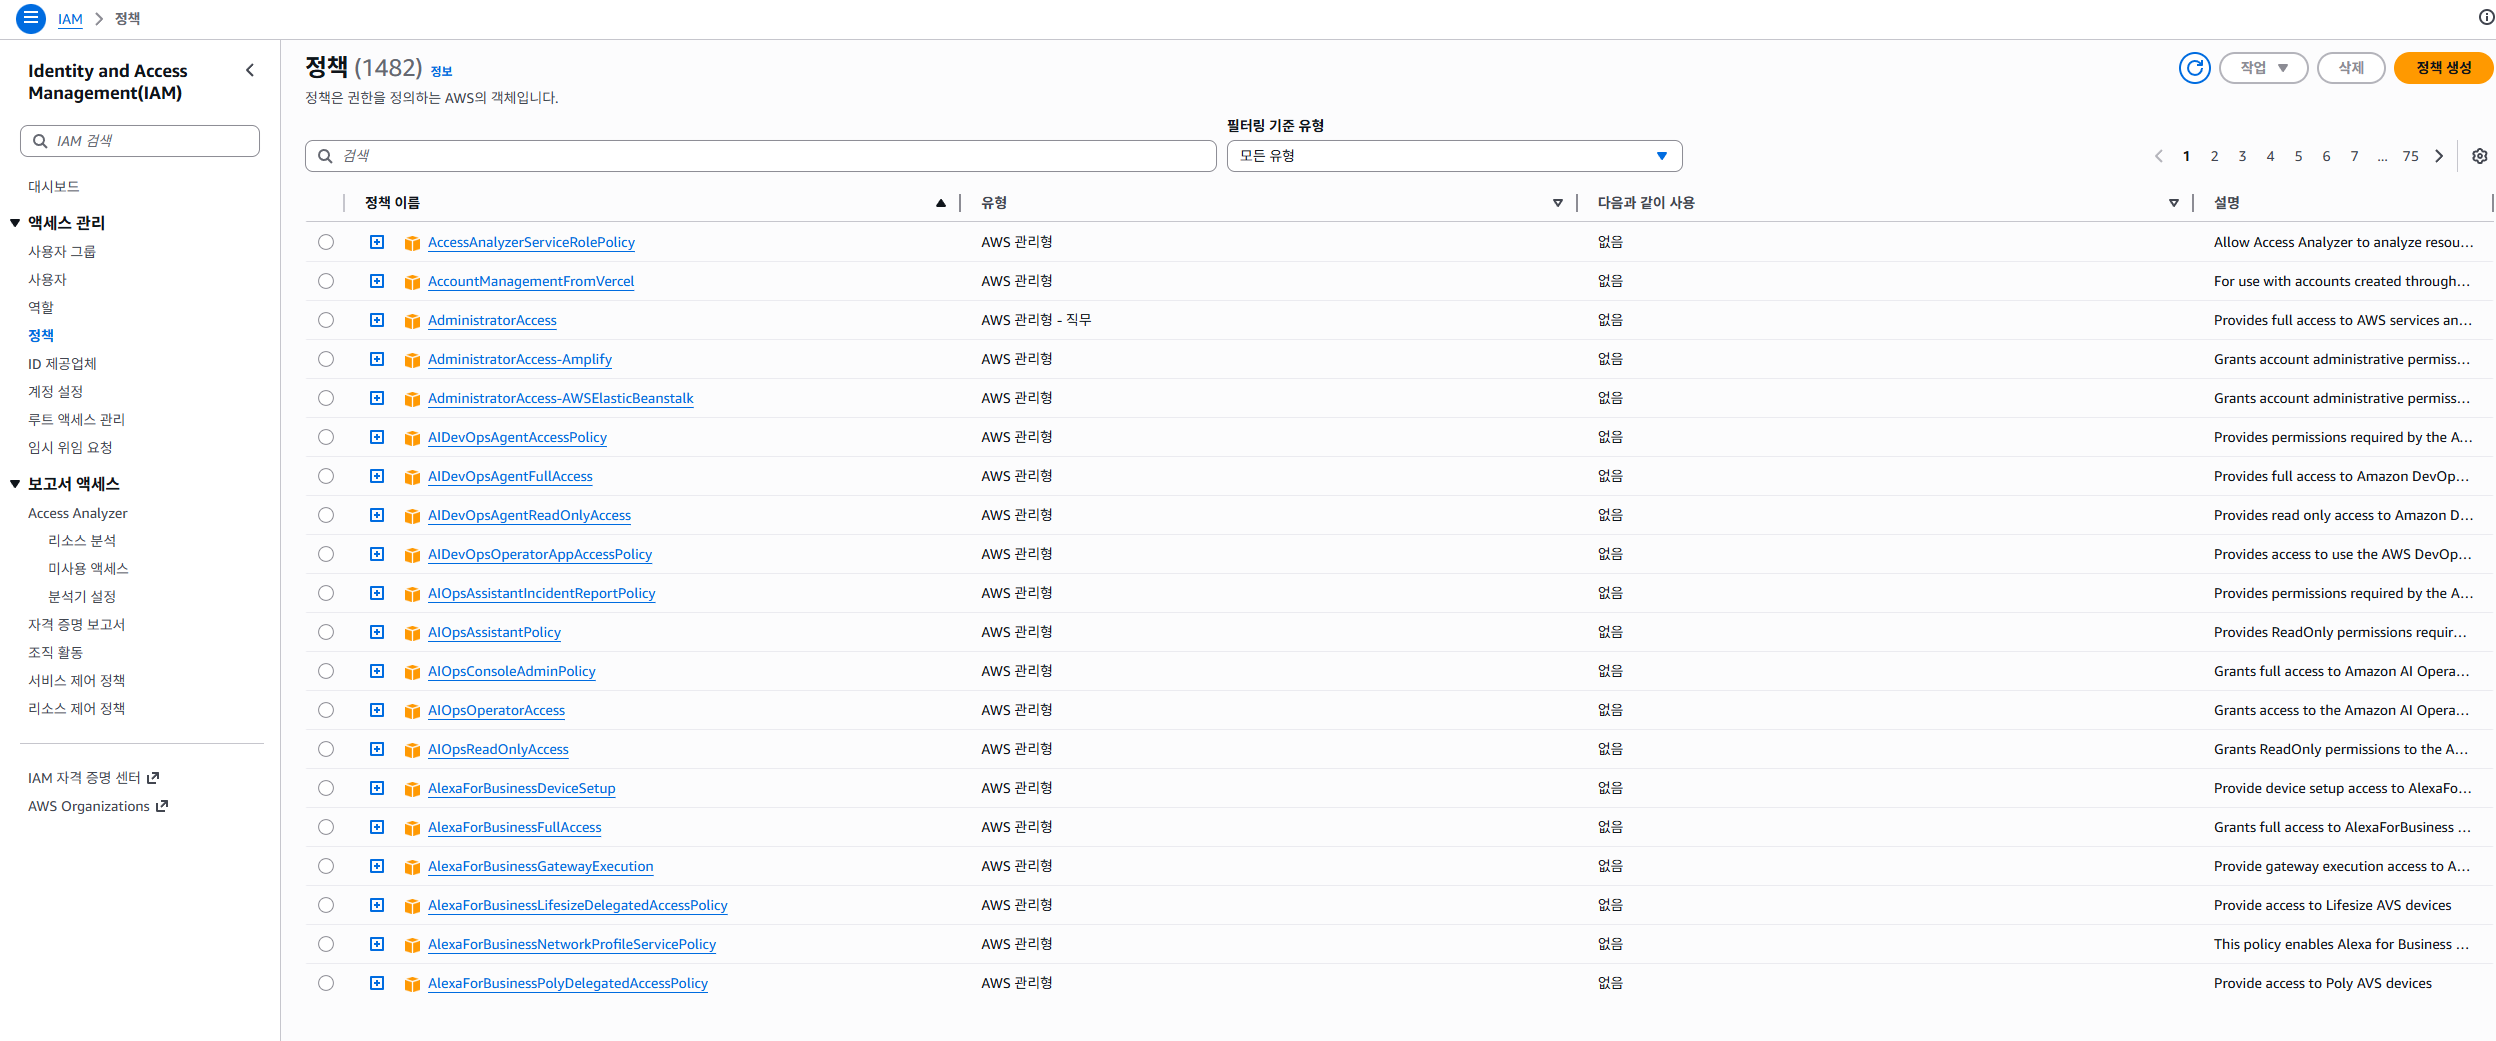Click policy cube icon beside AIOpsOperatorAccess
The image size is (2496, 1041).
tap(412, 711)
